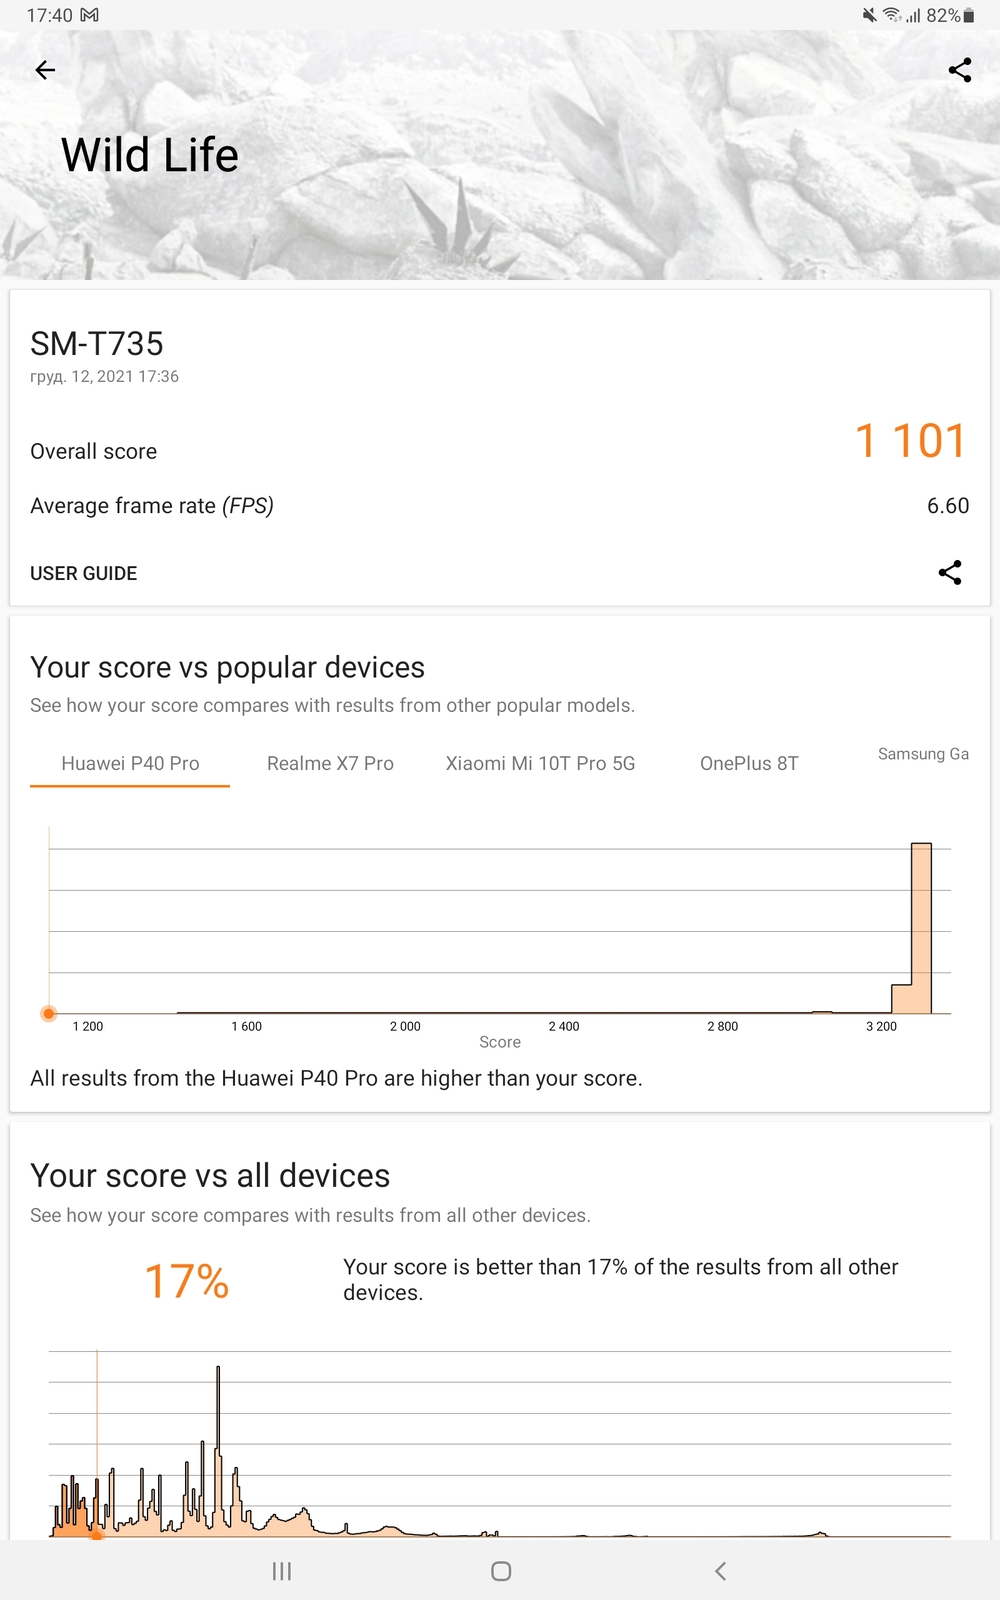This screenshot has height=1600, width=1000.
Task: Tap the Wi-Fi status icon
Action: click(x=891, y=15)
